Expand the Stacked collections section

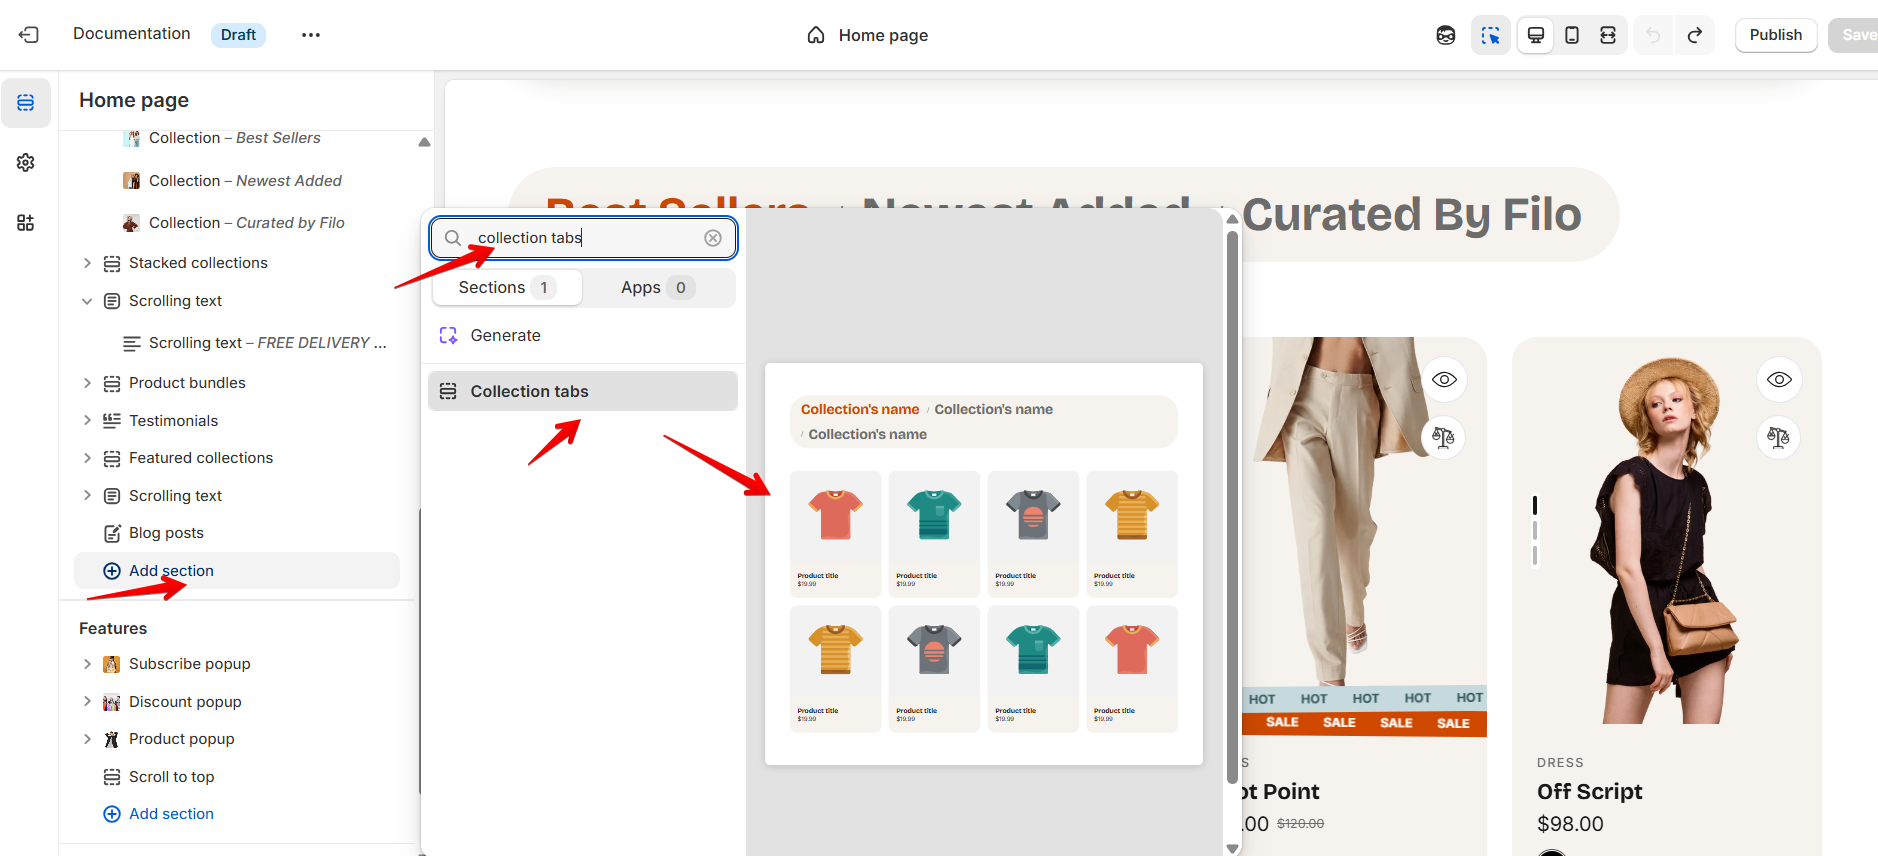point(87,263)
